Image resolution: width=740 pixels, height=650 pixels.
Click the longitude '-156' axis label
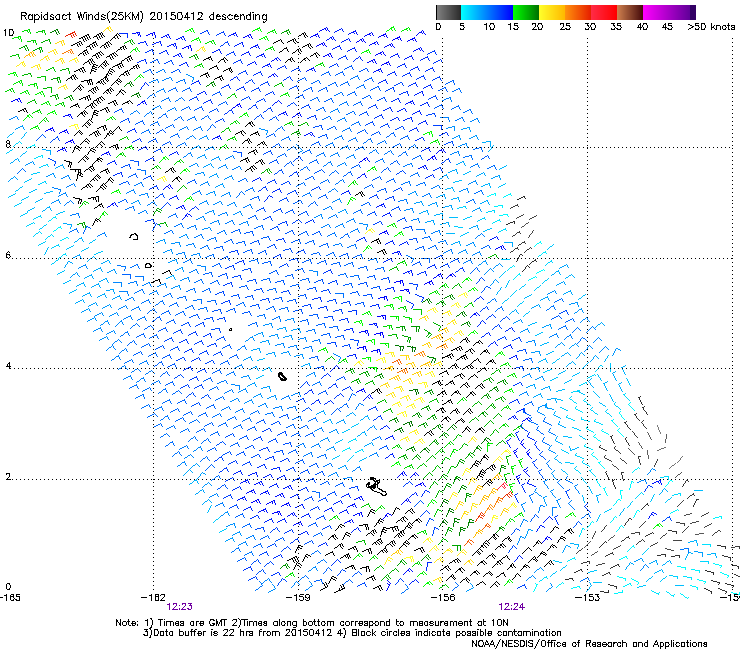[443, 597]
